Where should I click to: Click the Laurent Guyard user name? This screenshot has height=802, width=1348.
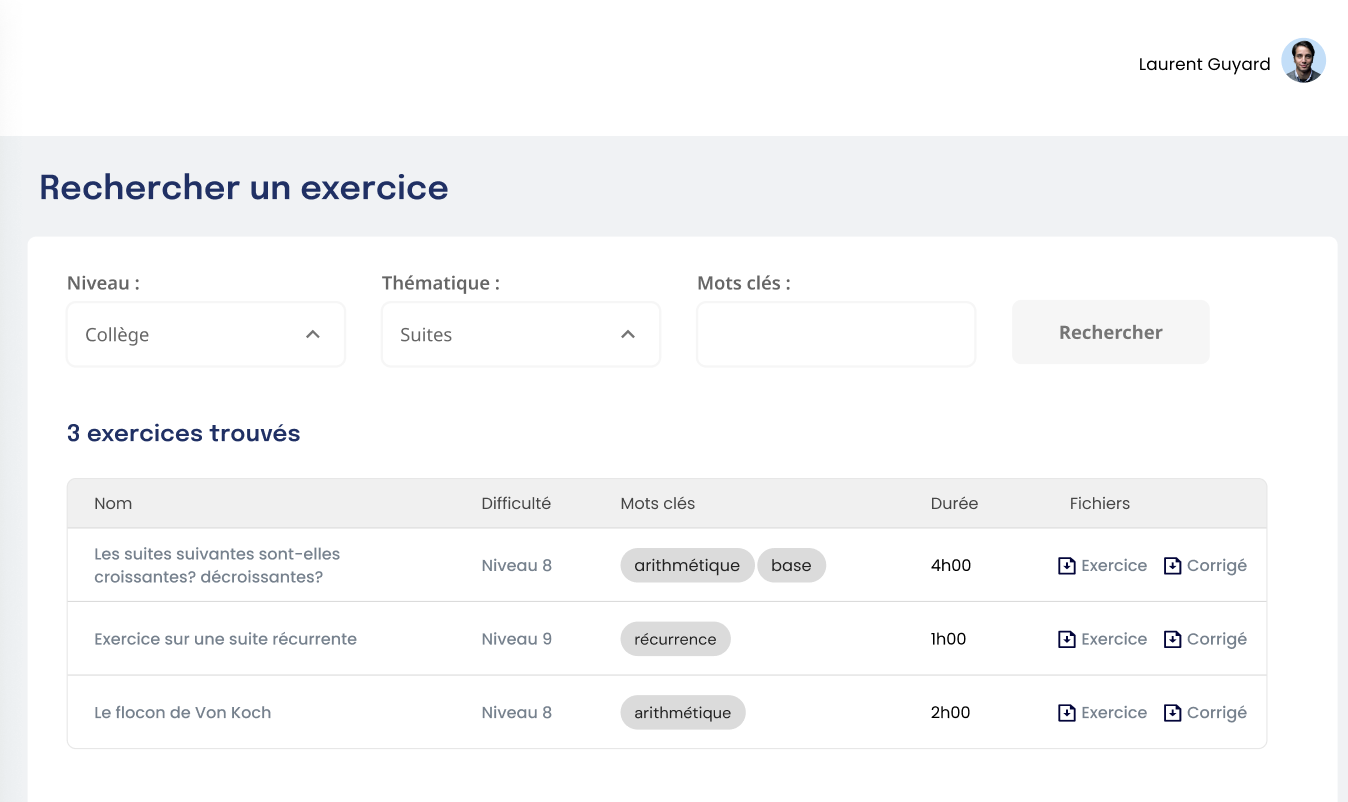[x=1204, y=64]
